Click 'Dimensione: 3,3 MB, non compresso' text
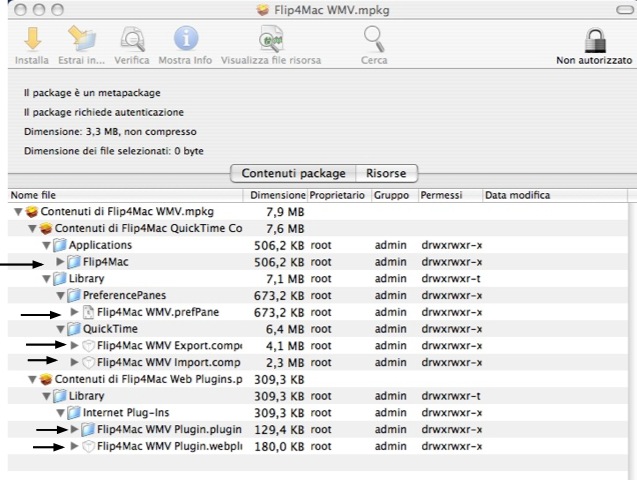 (110, 132)
